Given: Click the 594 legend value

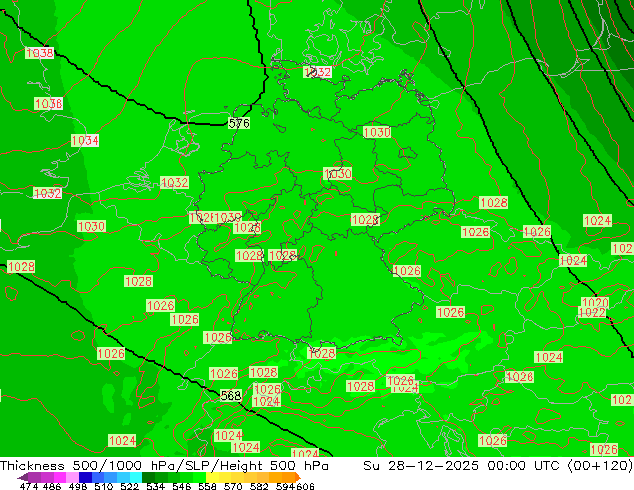Looking at the screenshot, I should point(285,486).
